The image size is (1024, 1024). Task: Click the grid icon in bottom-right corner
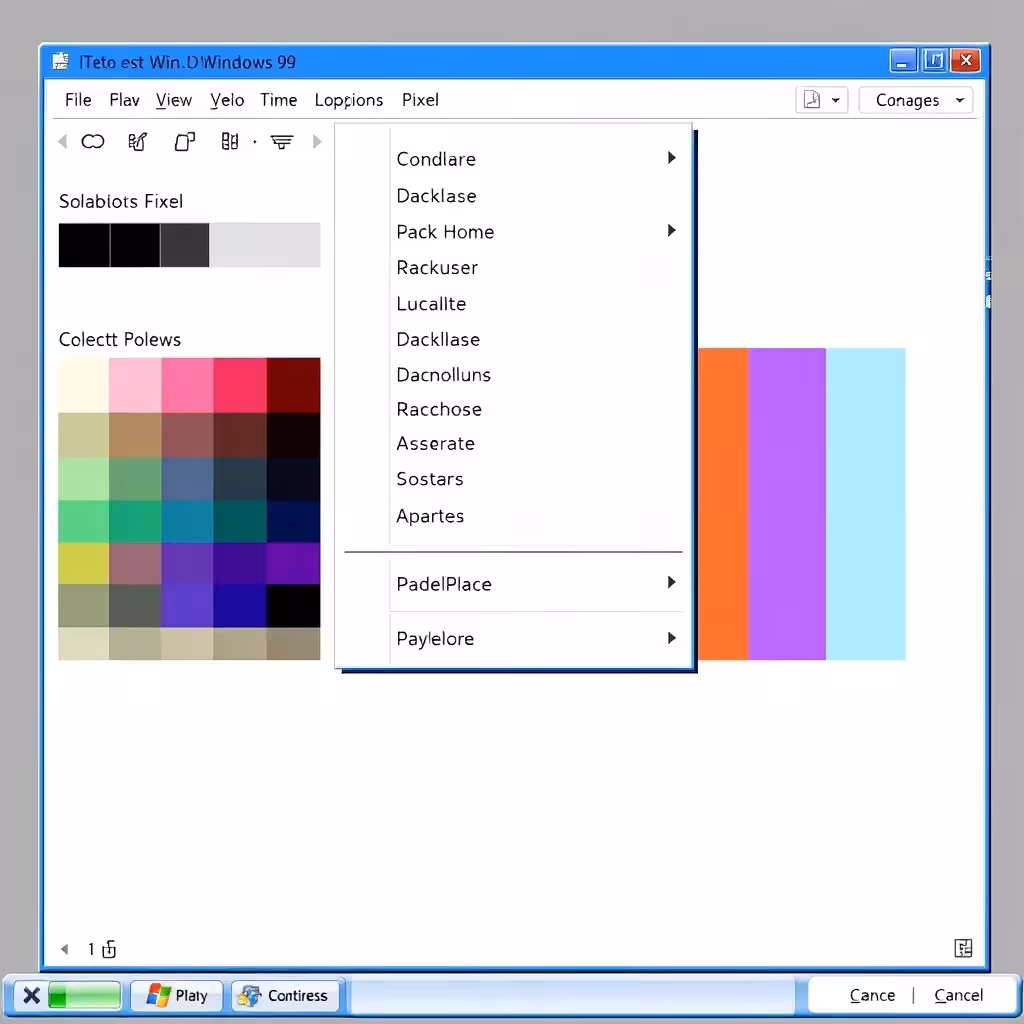point(963,948)
